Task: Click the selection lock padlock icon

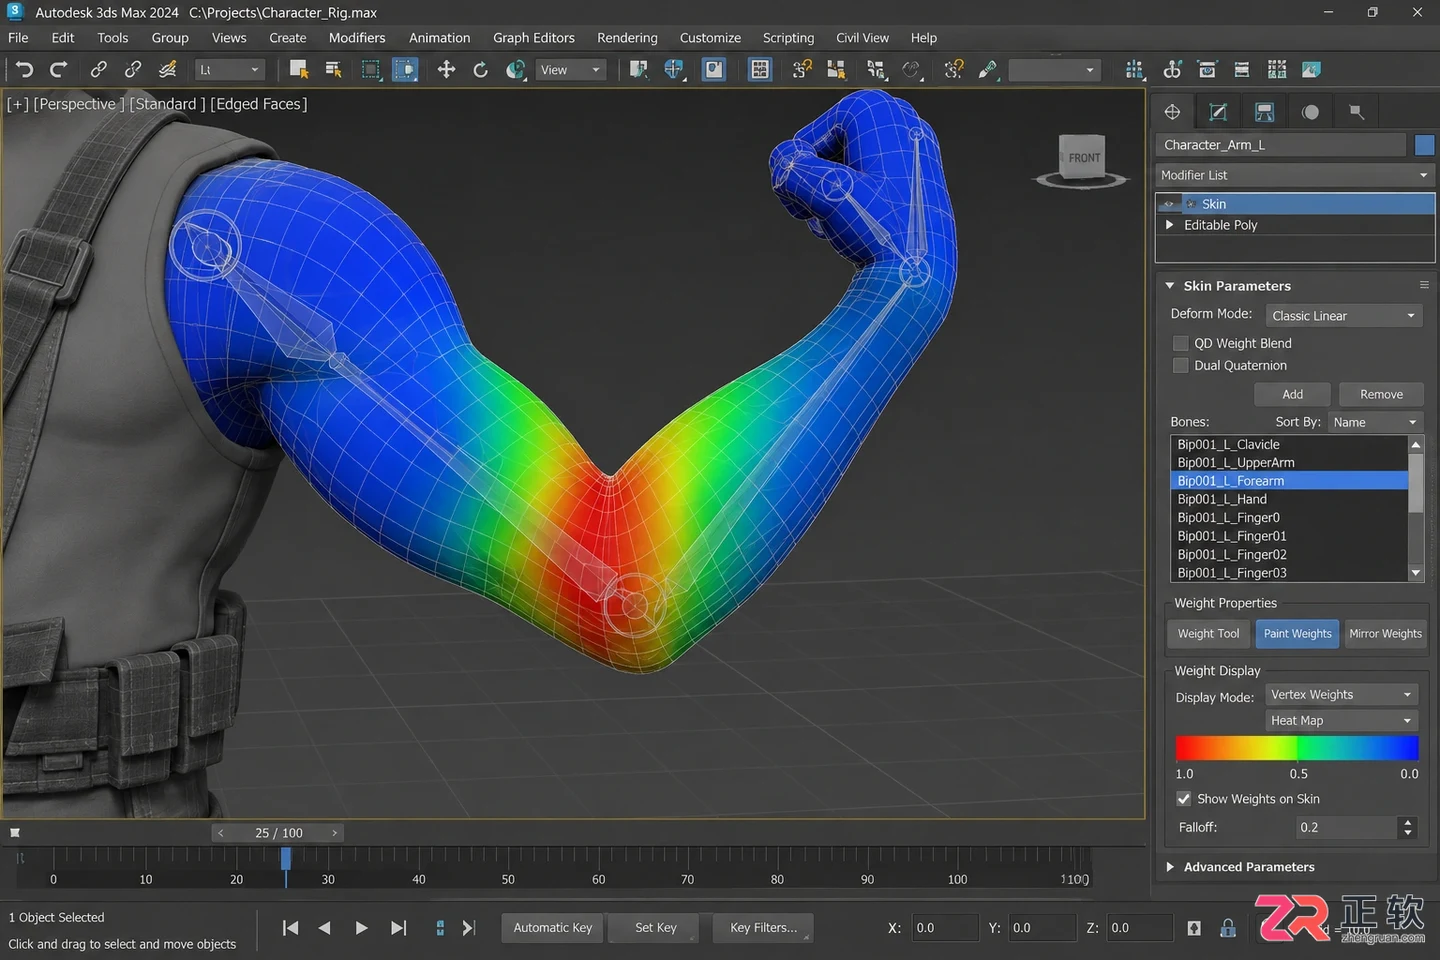Action: (1228, 928)
